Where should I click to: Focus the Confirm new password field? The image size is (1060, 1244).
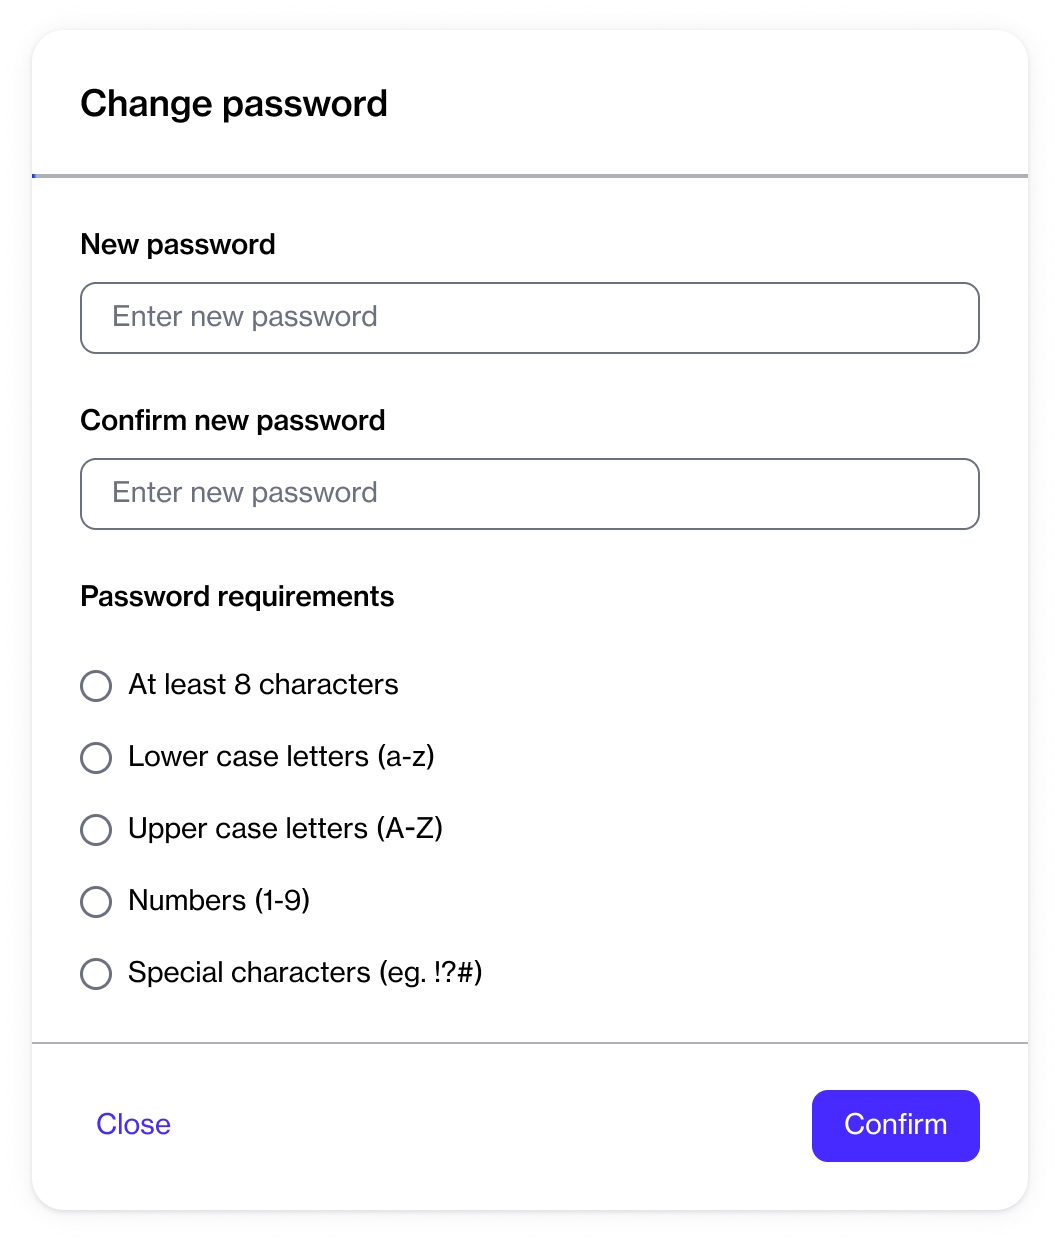(x=529, y=494)
